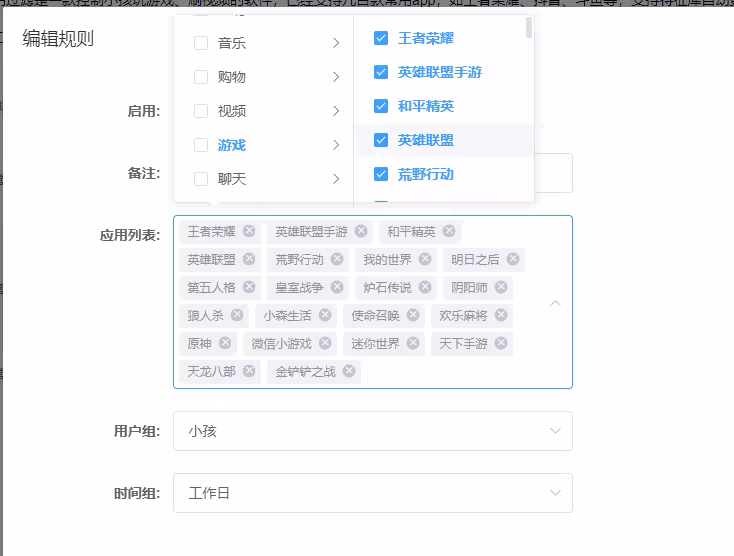Uncheck the 英雄联盟 checkbox in cascader
This screenshot has width=734, height=556.
(381, 140)
